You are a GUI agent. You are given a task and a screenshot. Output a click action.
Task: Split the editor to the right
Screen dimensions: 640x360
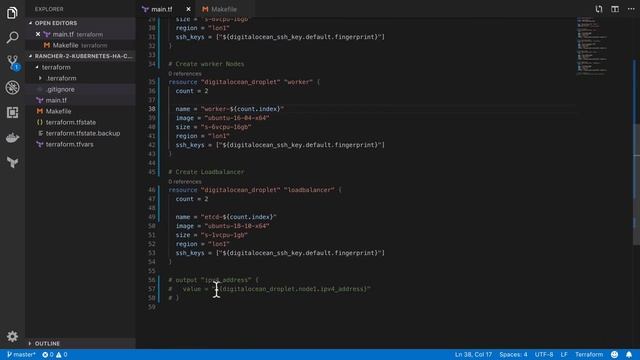[x=615, y=9]
